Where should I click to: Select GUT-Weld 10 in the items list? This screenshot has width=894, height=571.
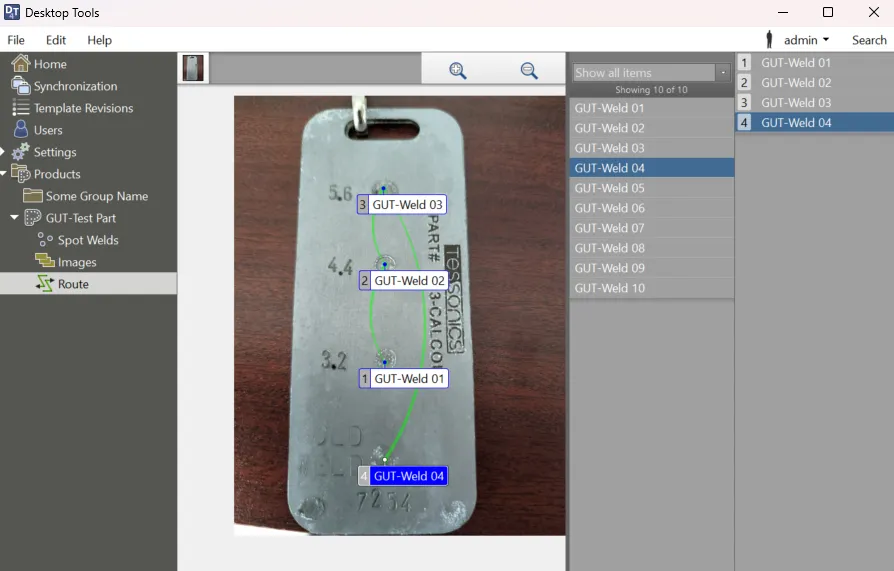coord(651,287)
